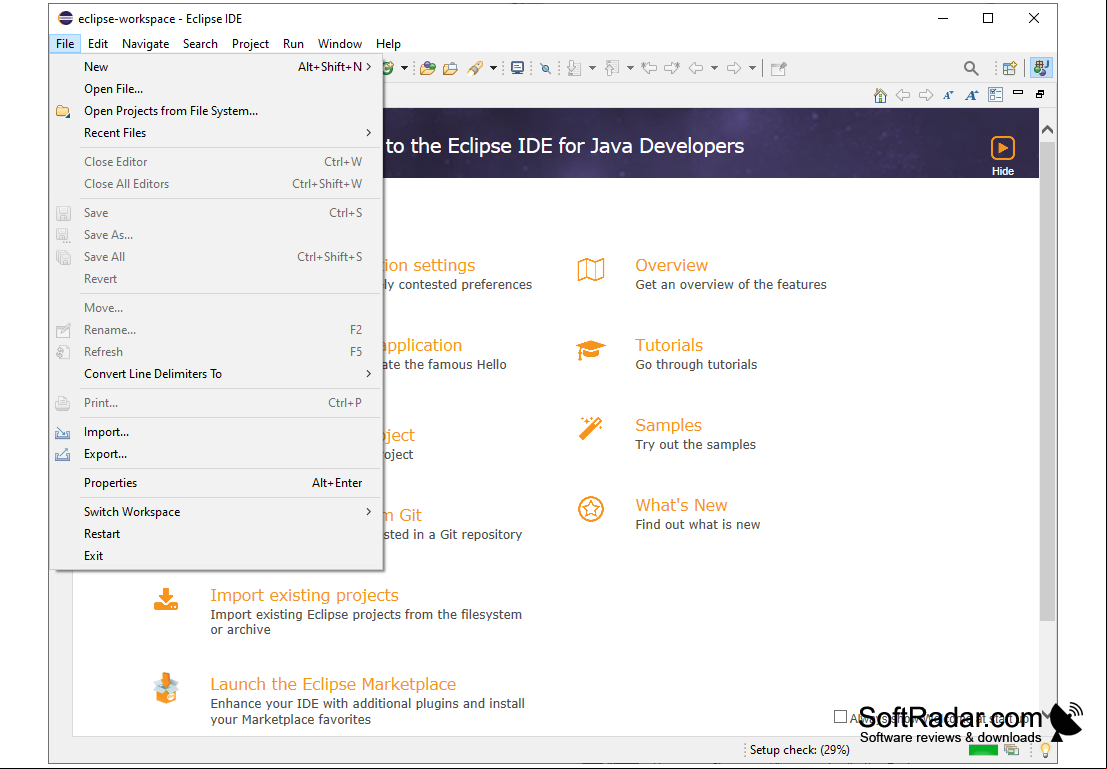Click the Open Perspective icon
The image size is (1107, 769).
[x=1010, y=68]
